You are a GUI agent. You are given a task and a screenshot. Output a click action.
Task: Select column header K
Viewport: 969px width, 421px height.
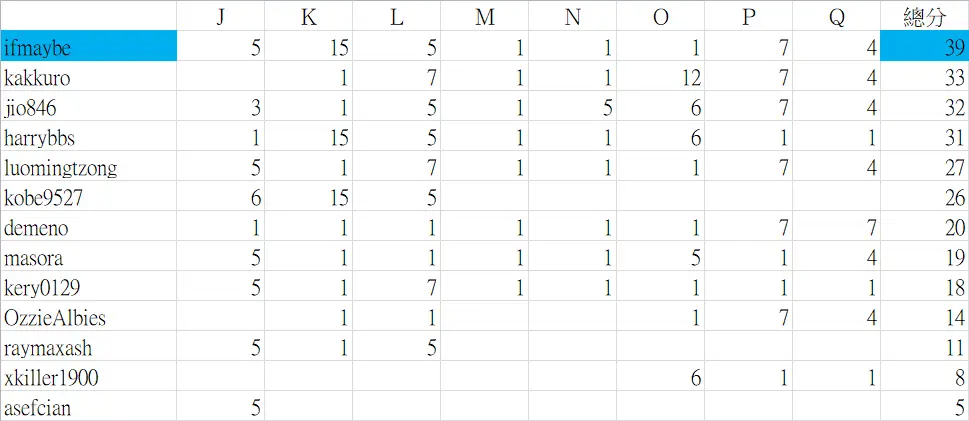(309, 17)
